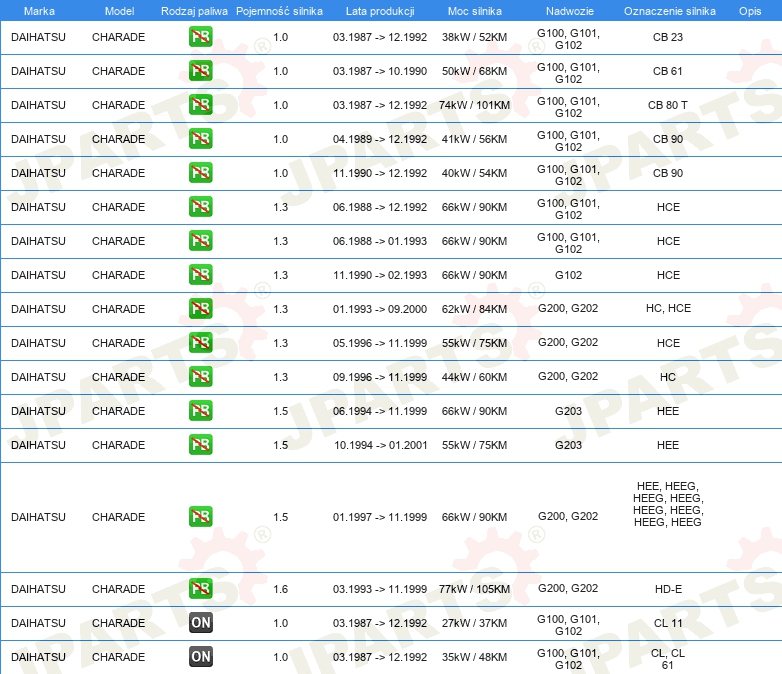Viewport: 782px width, 674px height.
Task: Click the Rodzaj paliwa column header
Action: point(194,10)
